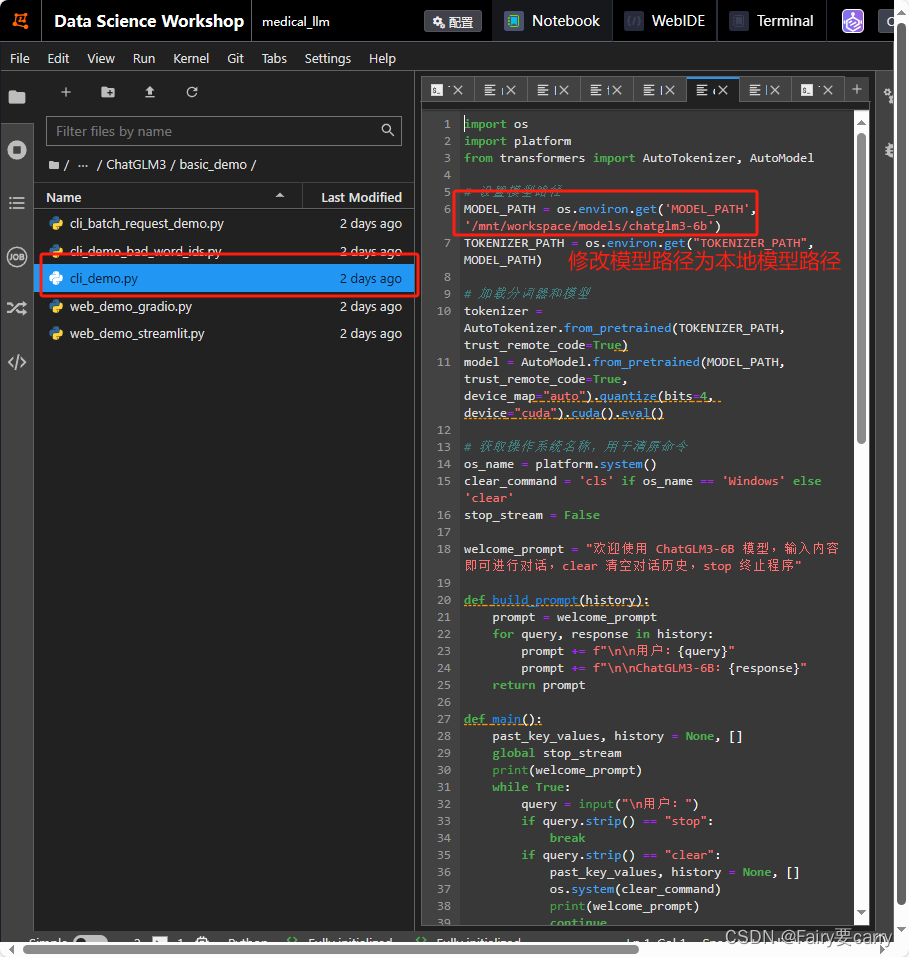Open the Kernel menu
Viewport: 909px width, 957px height.
tap(191, 59)
